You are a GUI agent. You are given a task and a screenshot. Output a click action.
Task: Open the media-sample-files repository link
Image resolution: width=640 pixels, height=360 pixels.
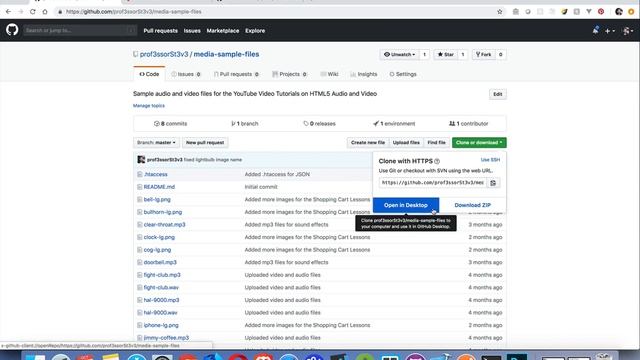click(226, 54)
